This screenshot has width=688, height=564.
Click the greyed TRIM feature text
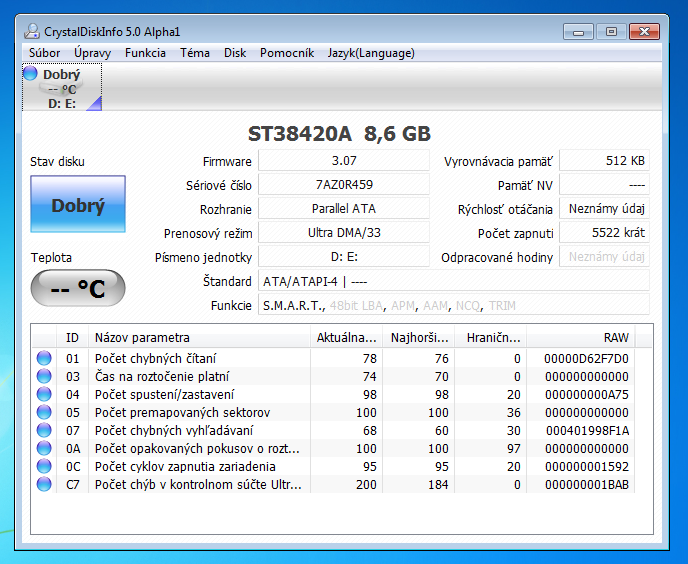coord(502,305)
